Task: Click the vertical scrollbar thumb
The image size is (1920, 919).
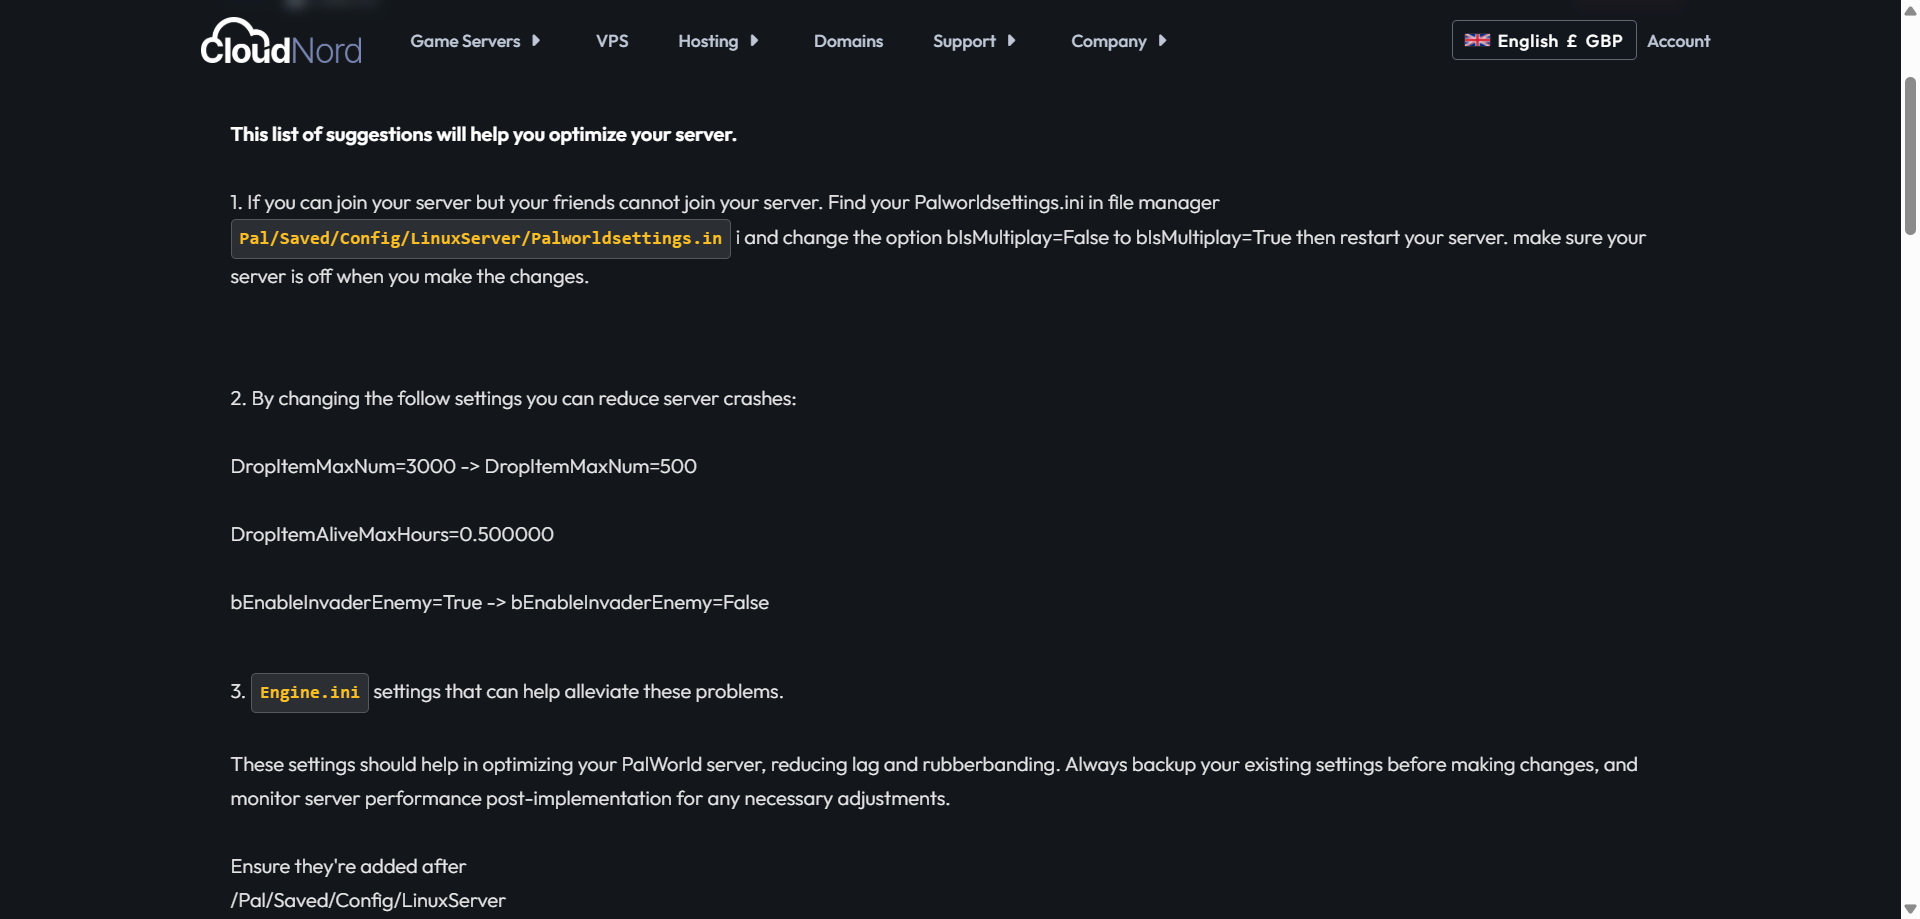Action: coord(1910,155)
